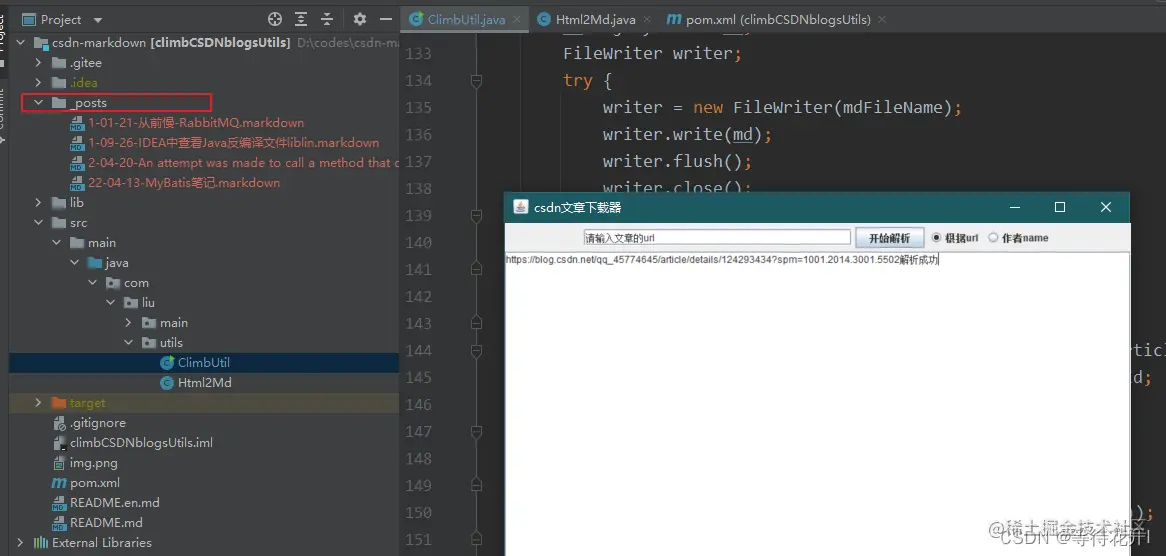The height and width of the screenshot is (556, 1166).
Task: Select the utils package in tree
Action: 171,343
